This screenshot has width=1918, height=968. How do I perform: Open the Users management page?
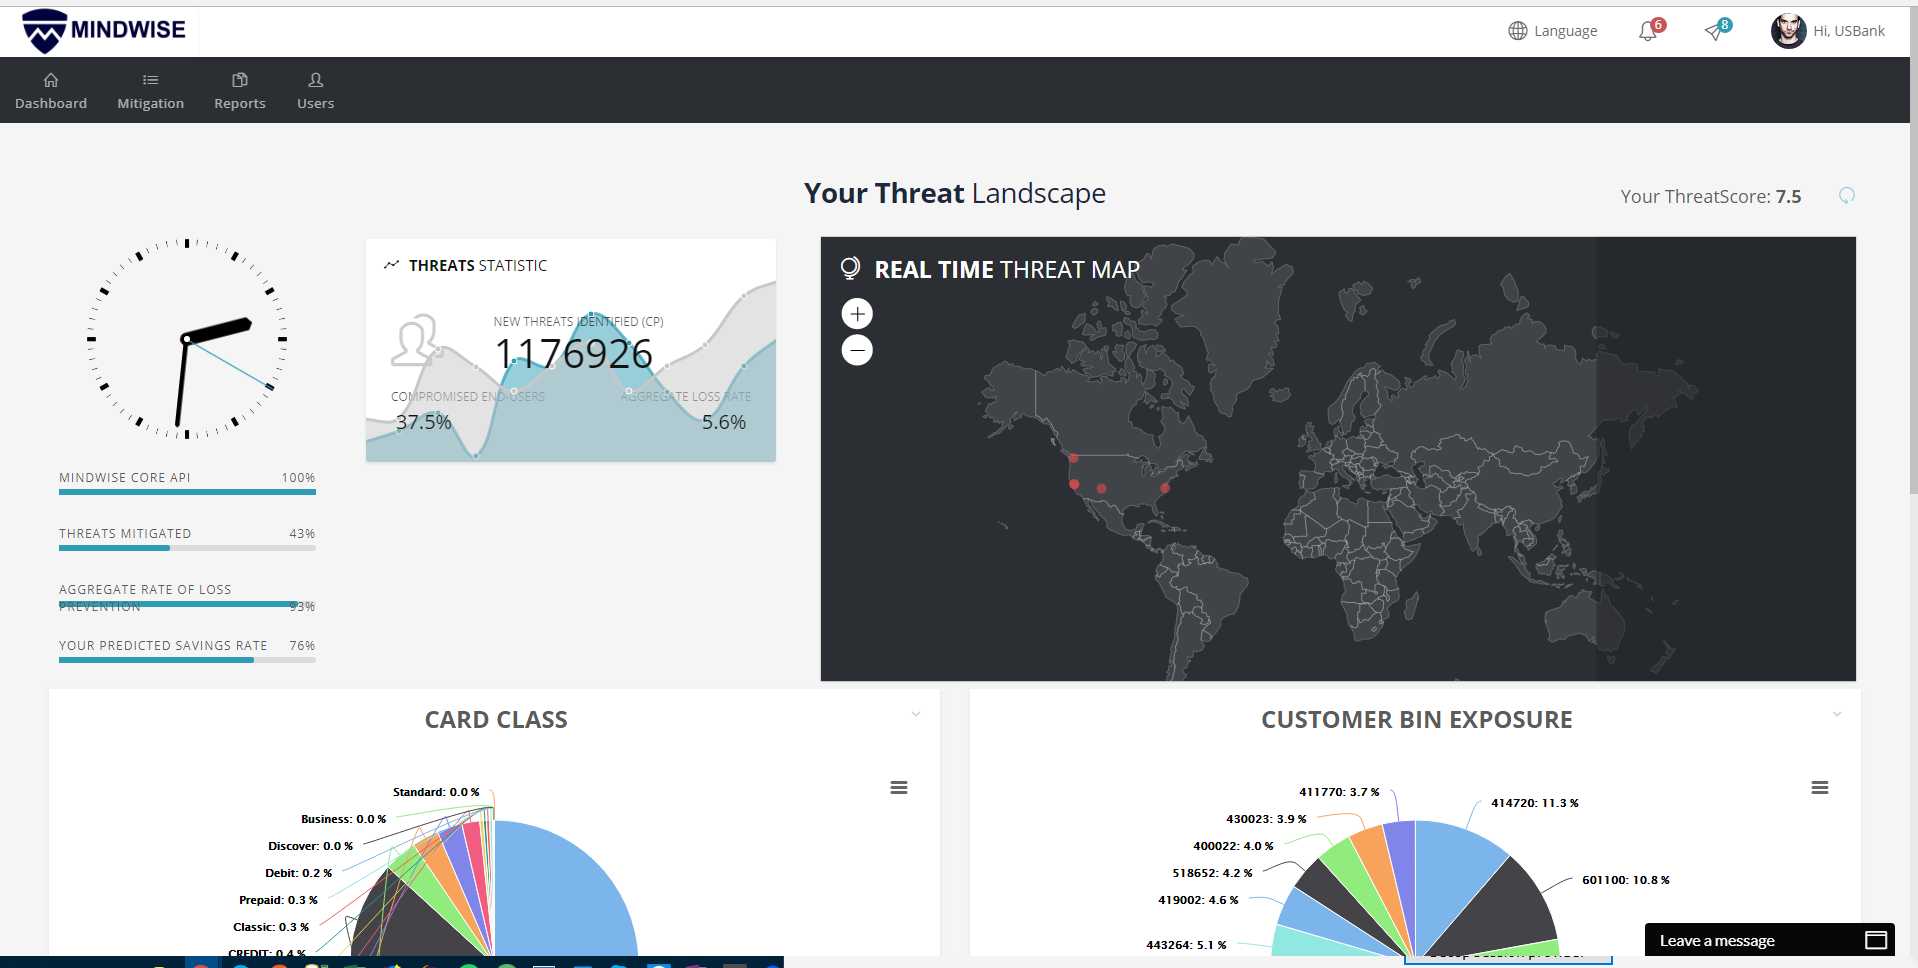click(x=315, y=90)
